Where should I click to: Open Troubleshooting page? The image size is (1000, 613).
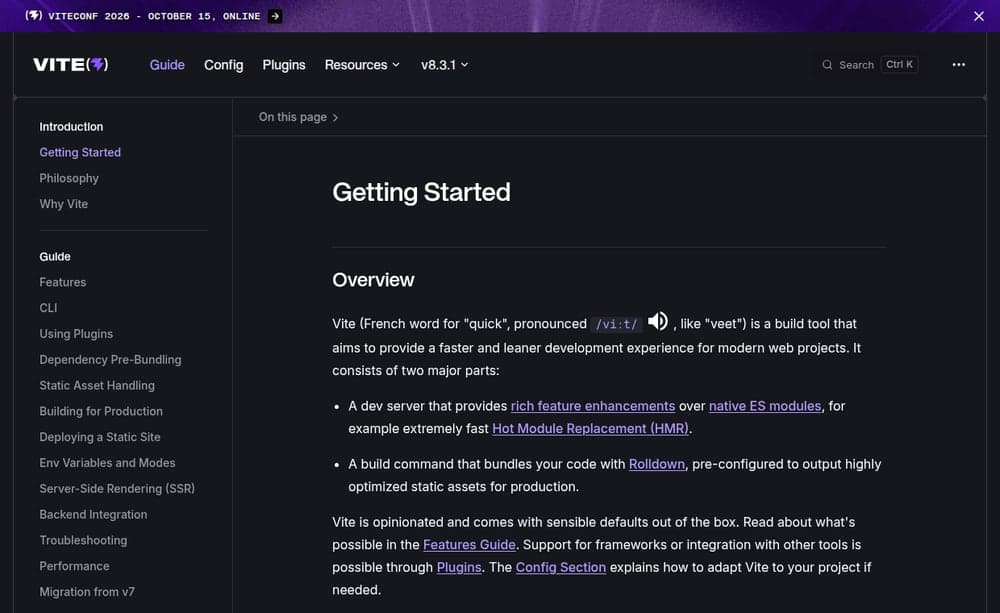(84, 540)
